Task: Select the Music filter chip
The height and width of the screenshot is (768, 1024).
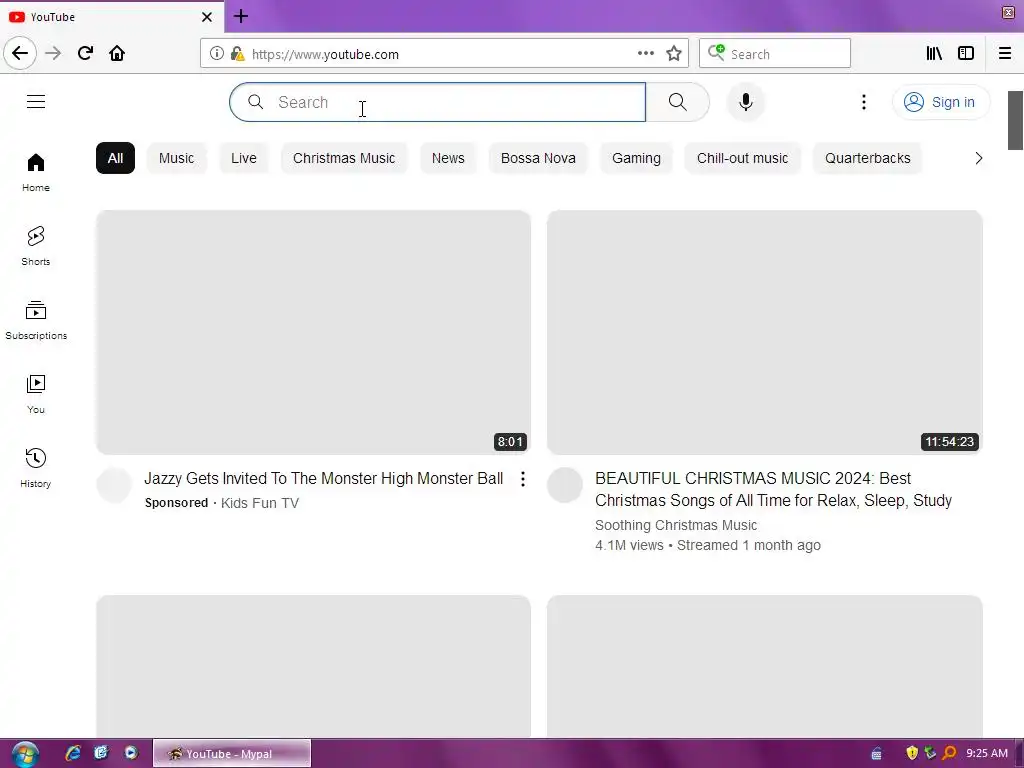Action: 176,158
